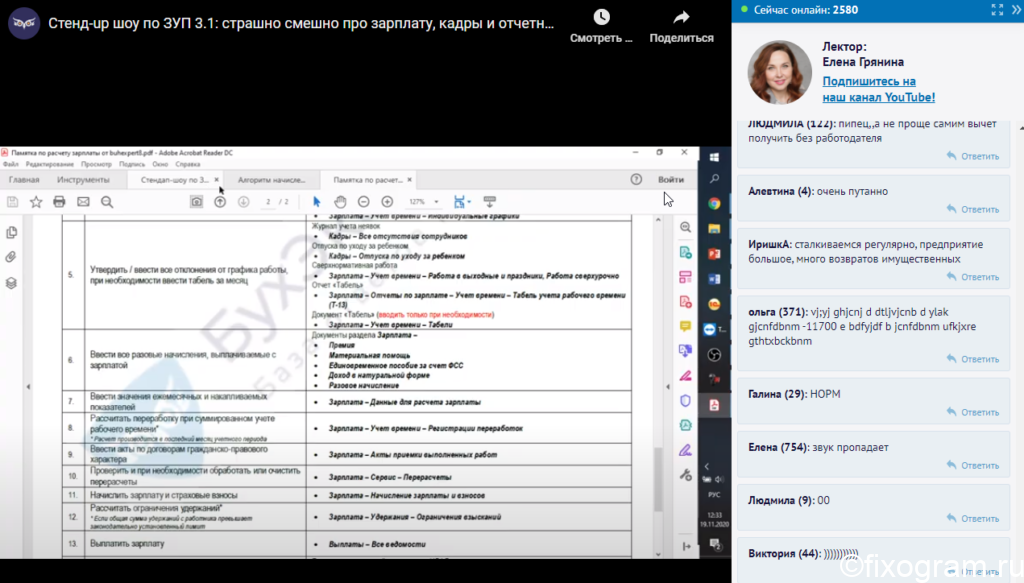Viewport: 1024px width, 583px height.
Task: Zoom in with the plus icon
Action: pyautogui.click(x=387, y=202)
